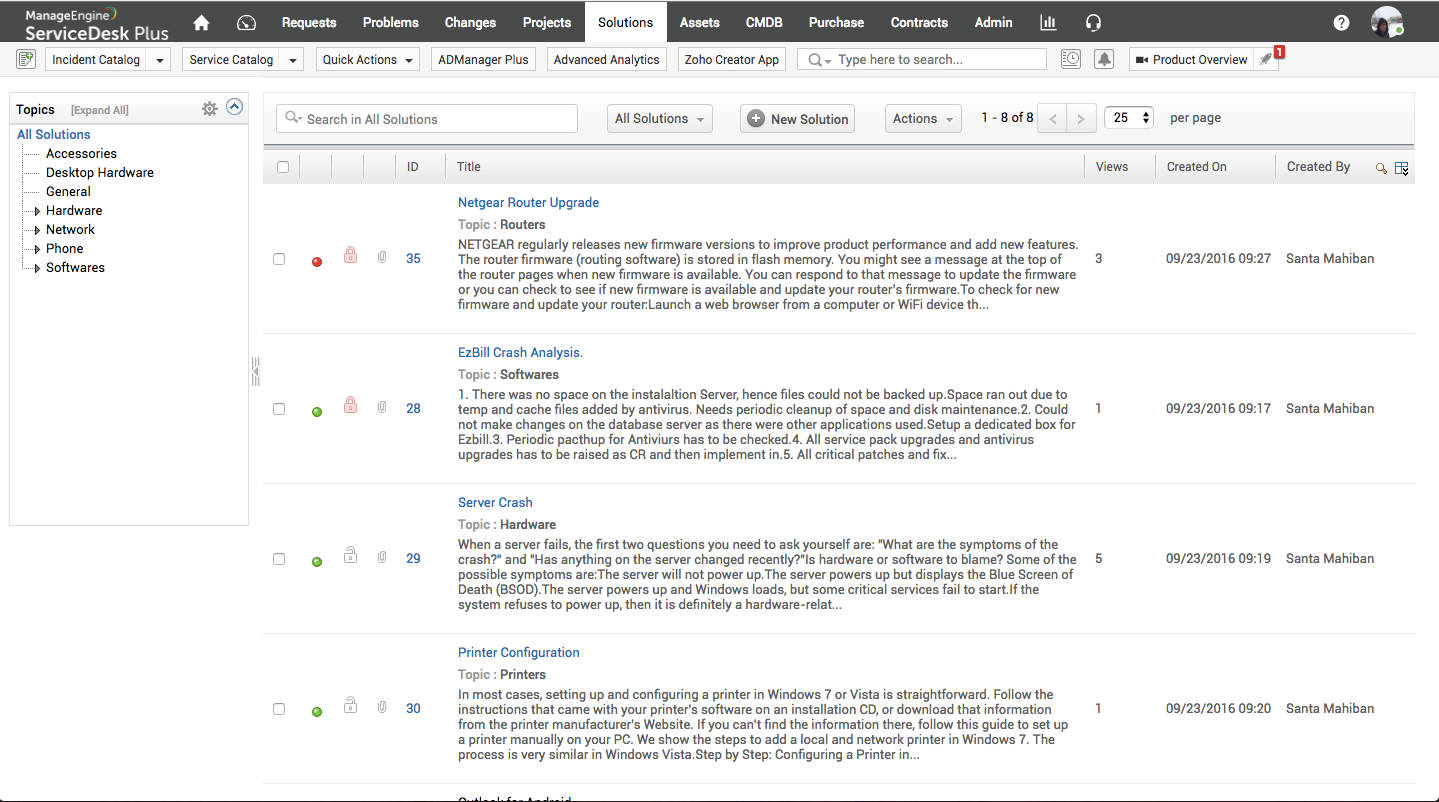Open the recent items history icon
1439x802 pixels.
(x=1070, y=59)
